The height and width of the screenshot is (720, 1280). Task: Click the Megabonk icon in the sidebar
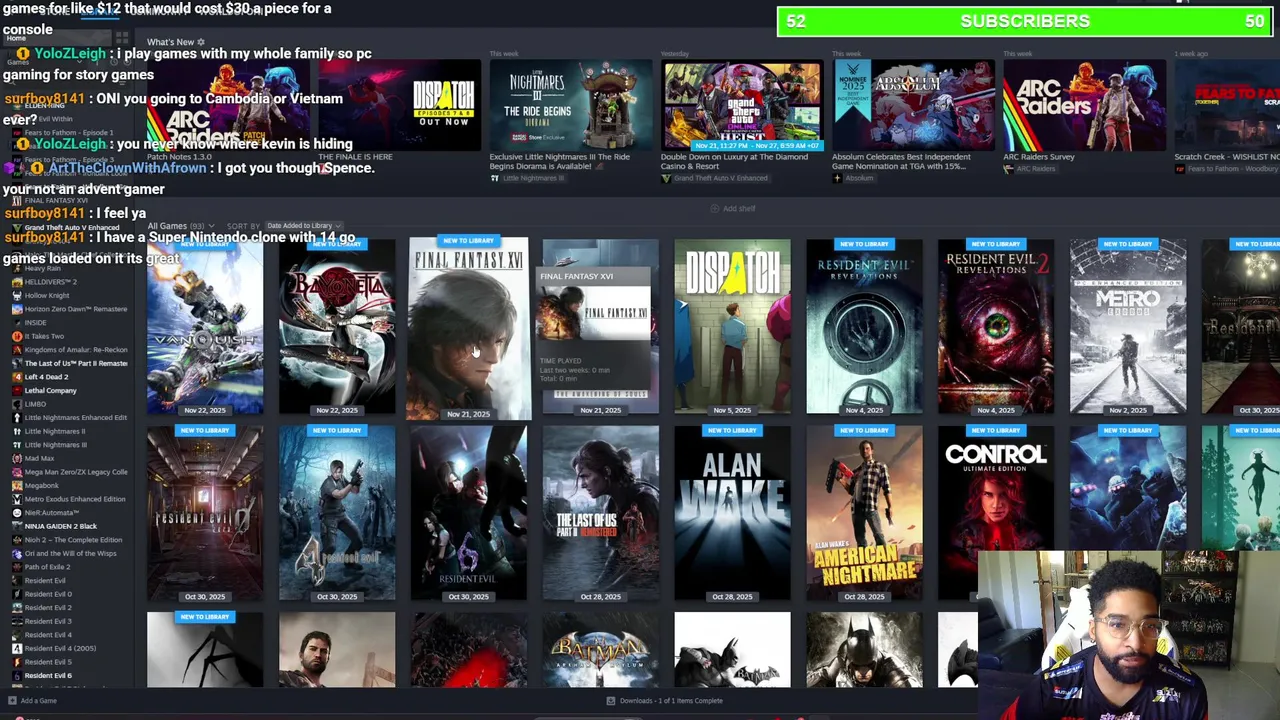[17, 485]
